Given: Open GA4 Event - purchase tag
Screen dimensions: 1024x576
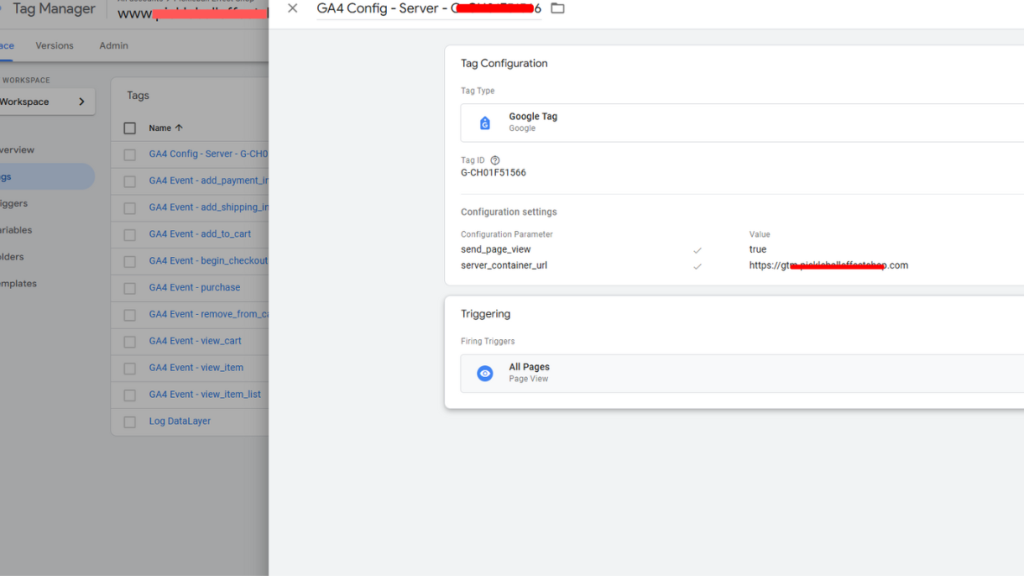Looking at the screenshot, I should (195, 287).
